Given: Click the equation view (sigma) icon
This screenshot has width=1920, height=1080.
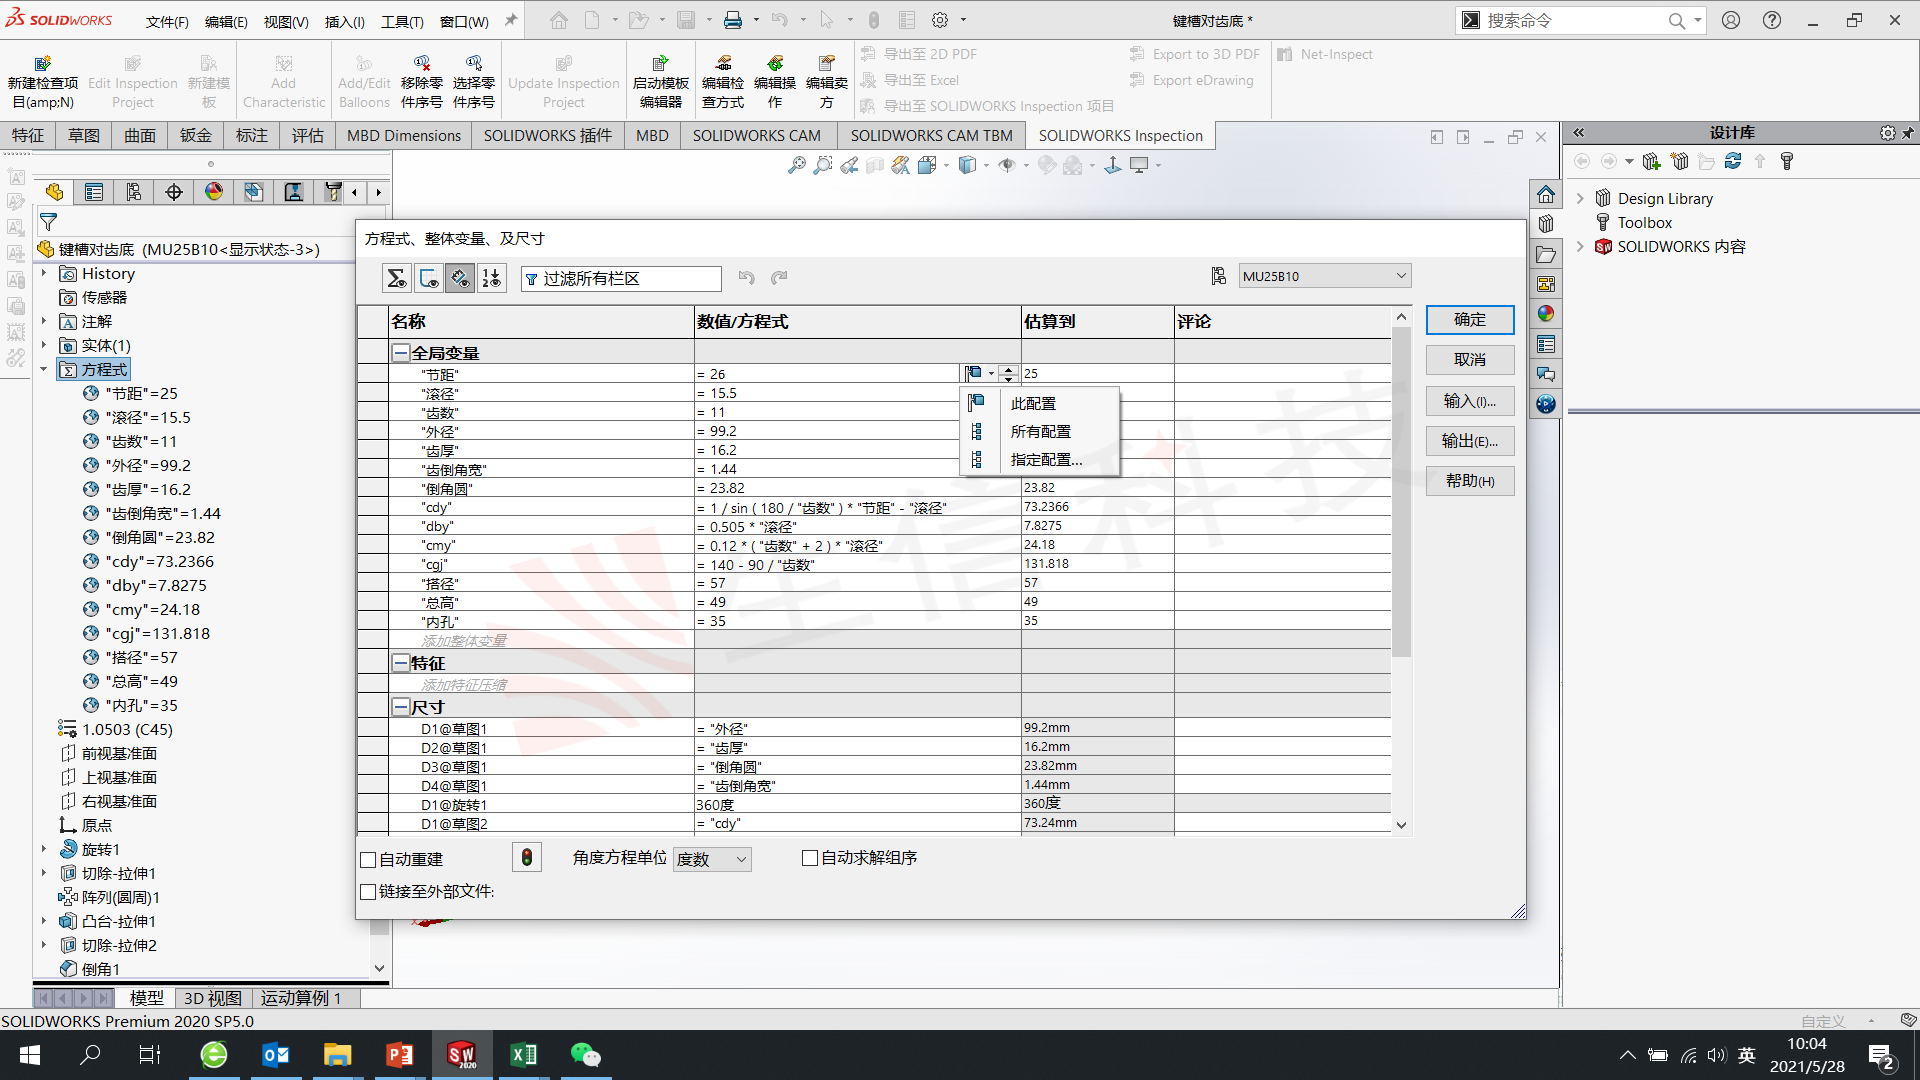Looking at the screenshot, I should coord(396,278).
